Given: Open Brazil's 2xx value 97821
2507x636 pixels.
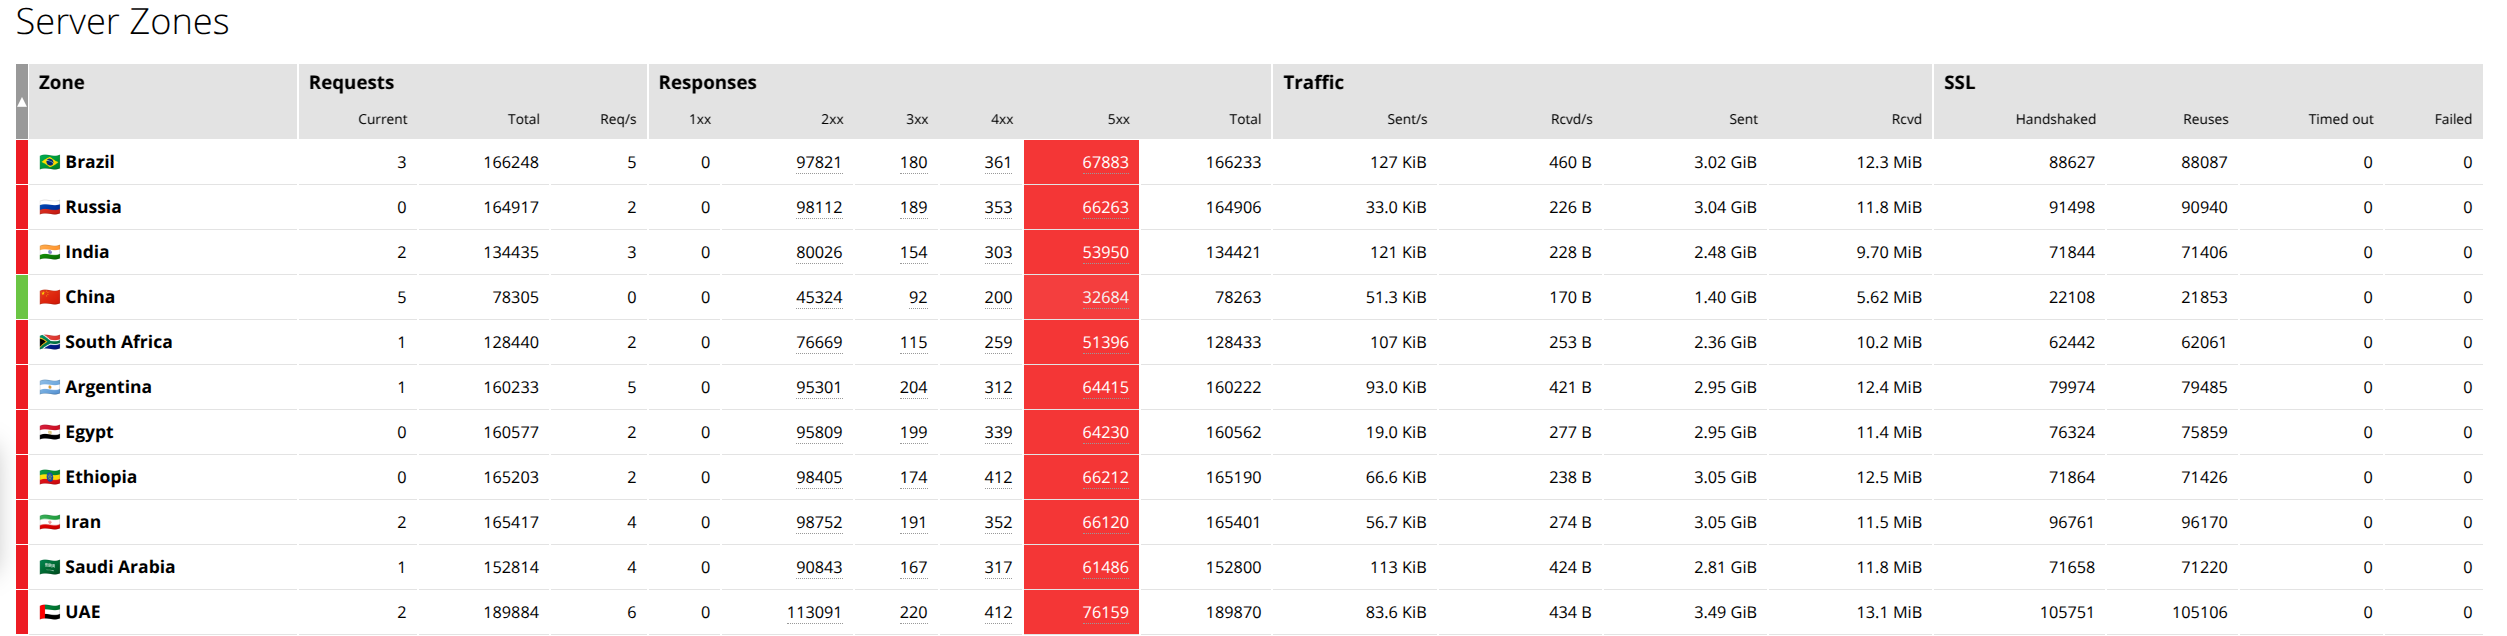Looking at the screenshot, I should coord(818,163).
